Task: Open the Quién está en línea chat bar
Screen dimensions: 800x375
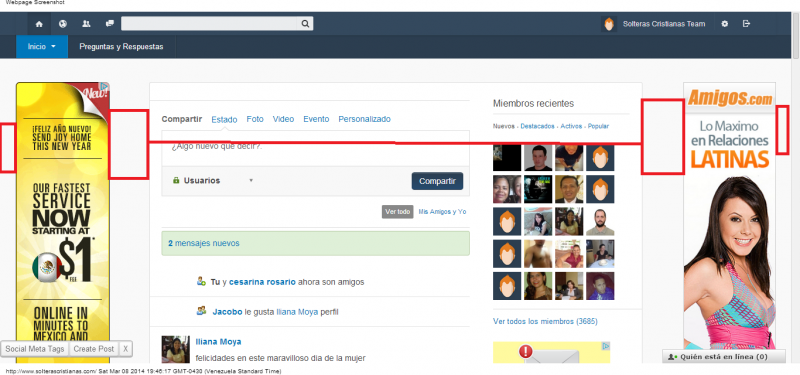Action: [x=723, y=357]
